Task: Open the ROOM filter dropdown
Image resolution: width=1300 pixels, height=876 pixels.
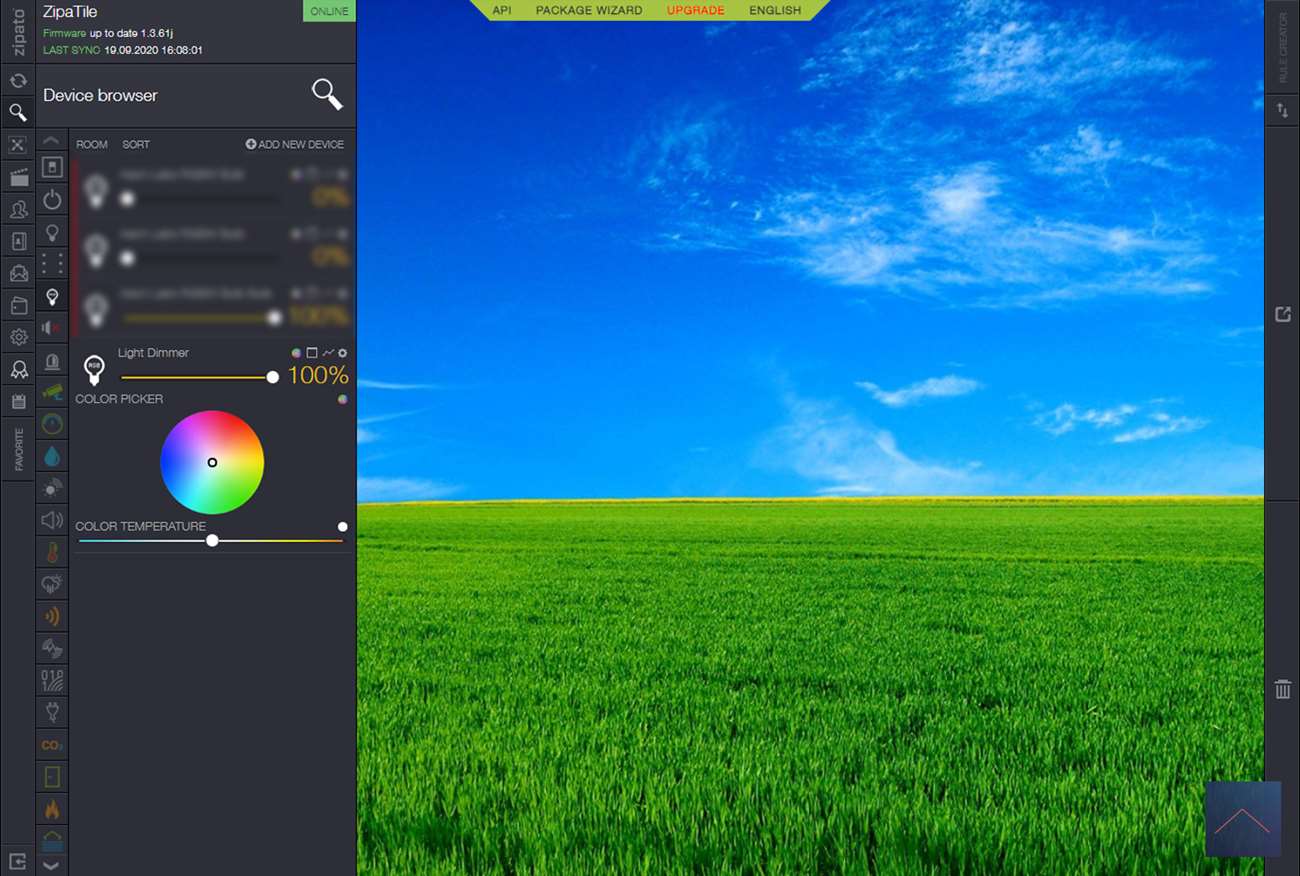Action: [92, 145]
